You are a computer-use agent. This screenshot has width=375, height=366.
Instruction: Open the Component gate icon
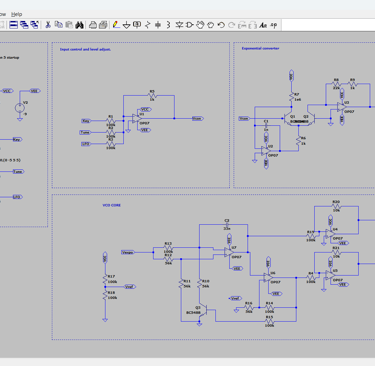click(189, 25)
